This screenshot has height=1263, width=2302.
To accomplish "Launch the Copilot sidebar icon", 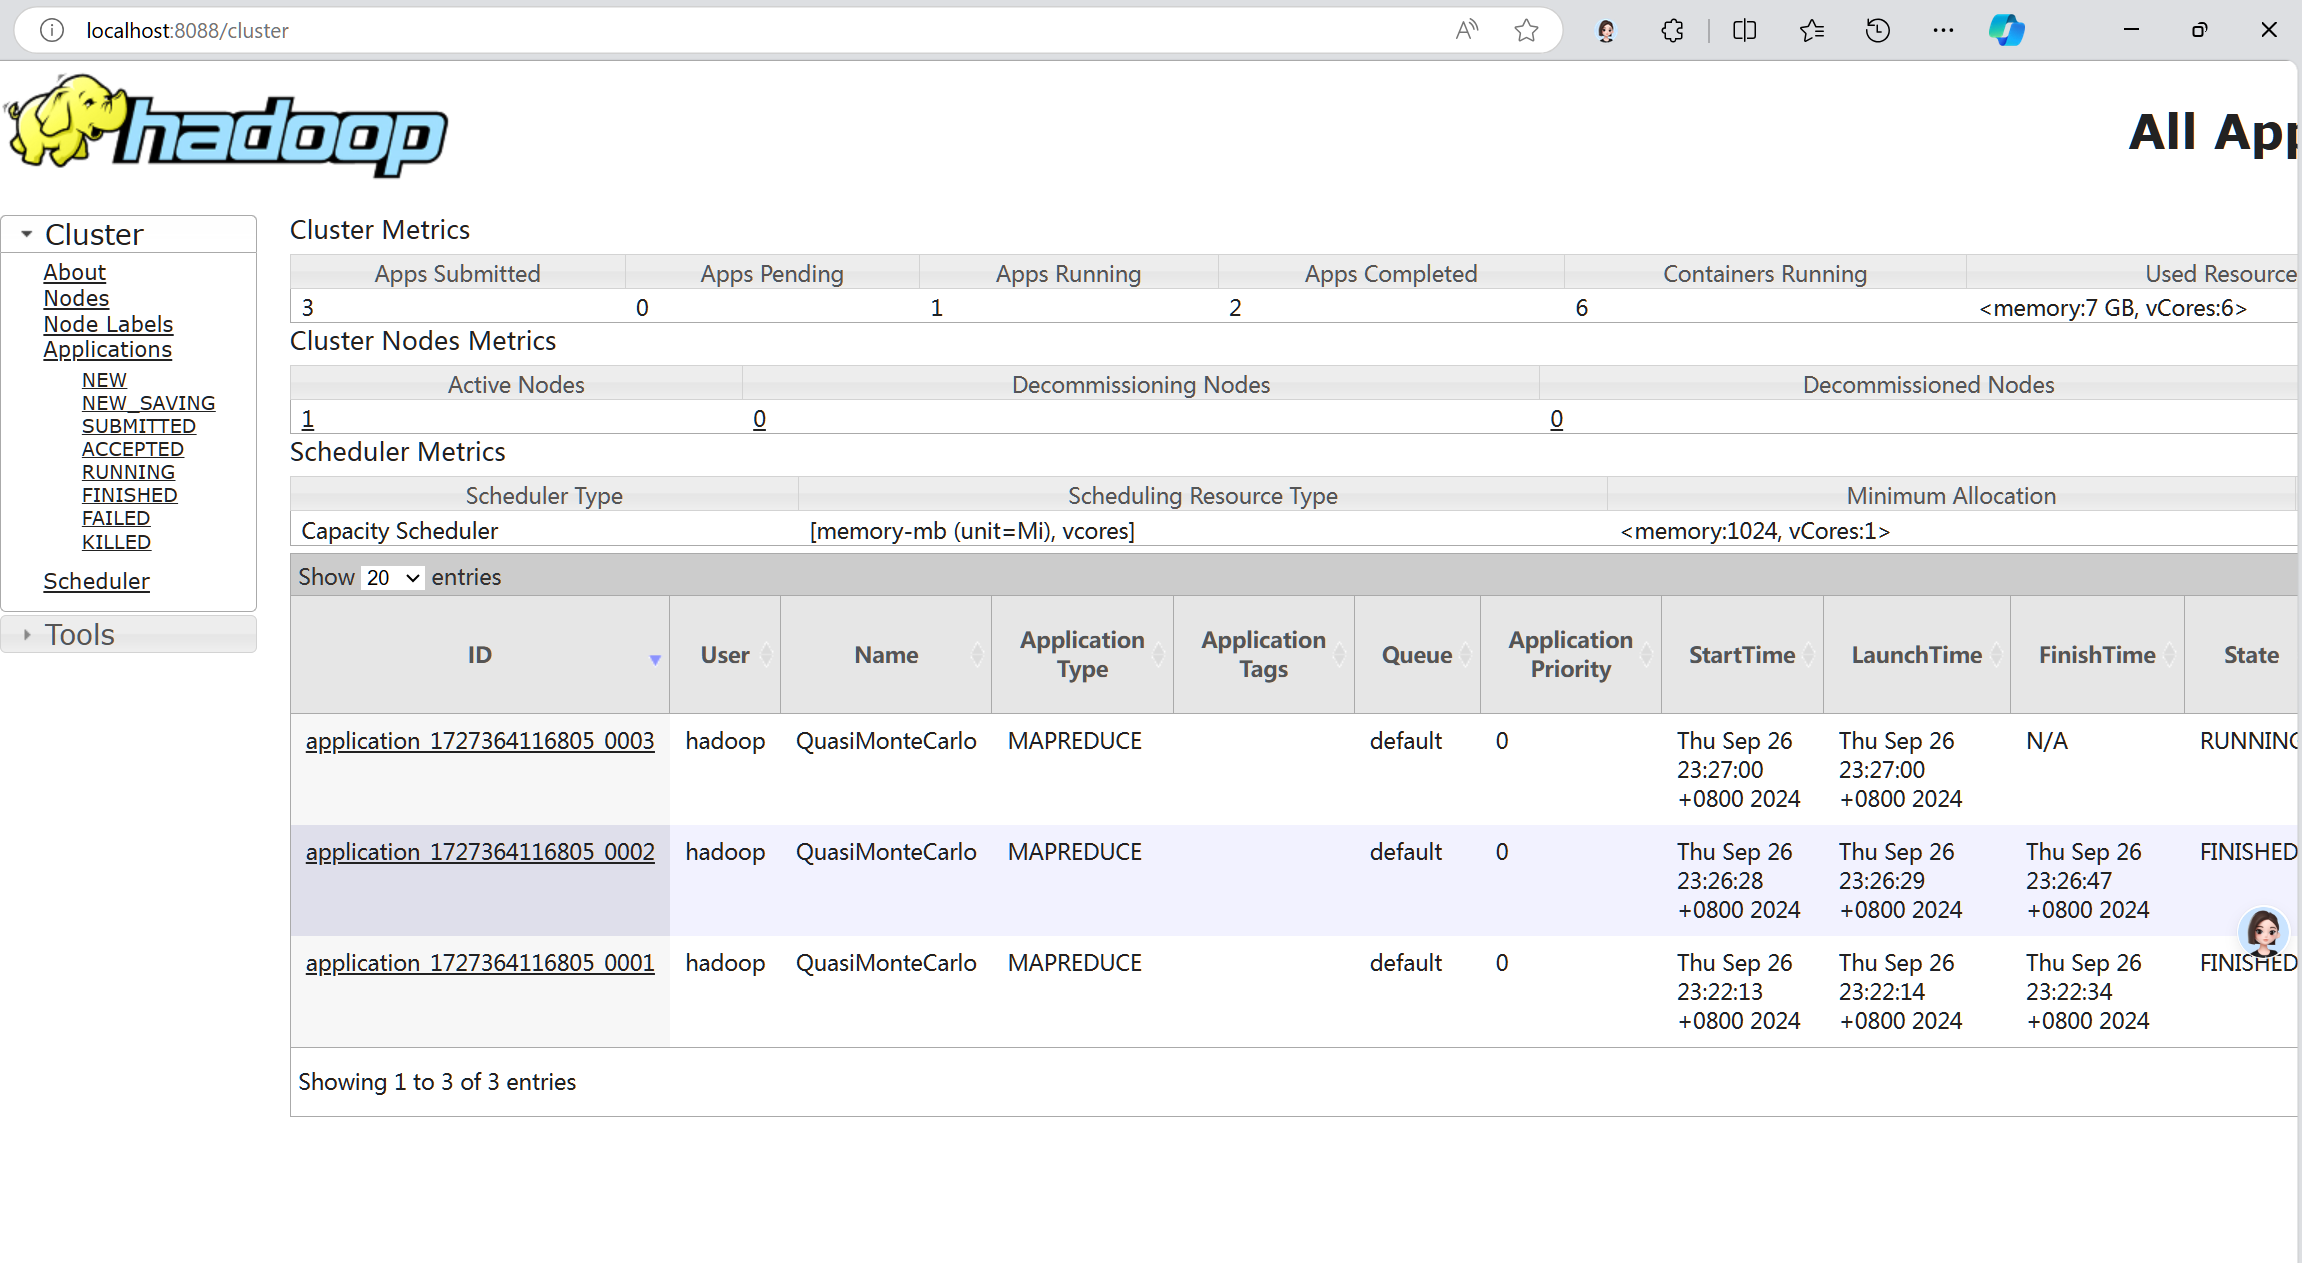I will click(2007, 31).
